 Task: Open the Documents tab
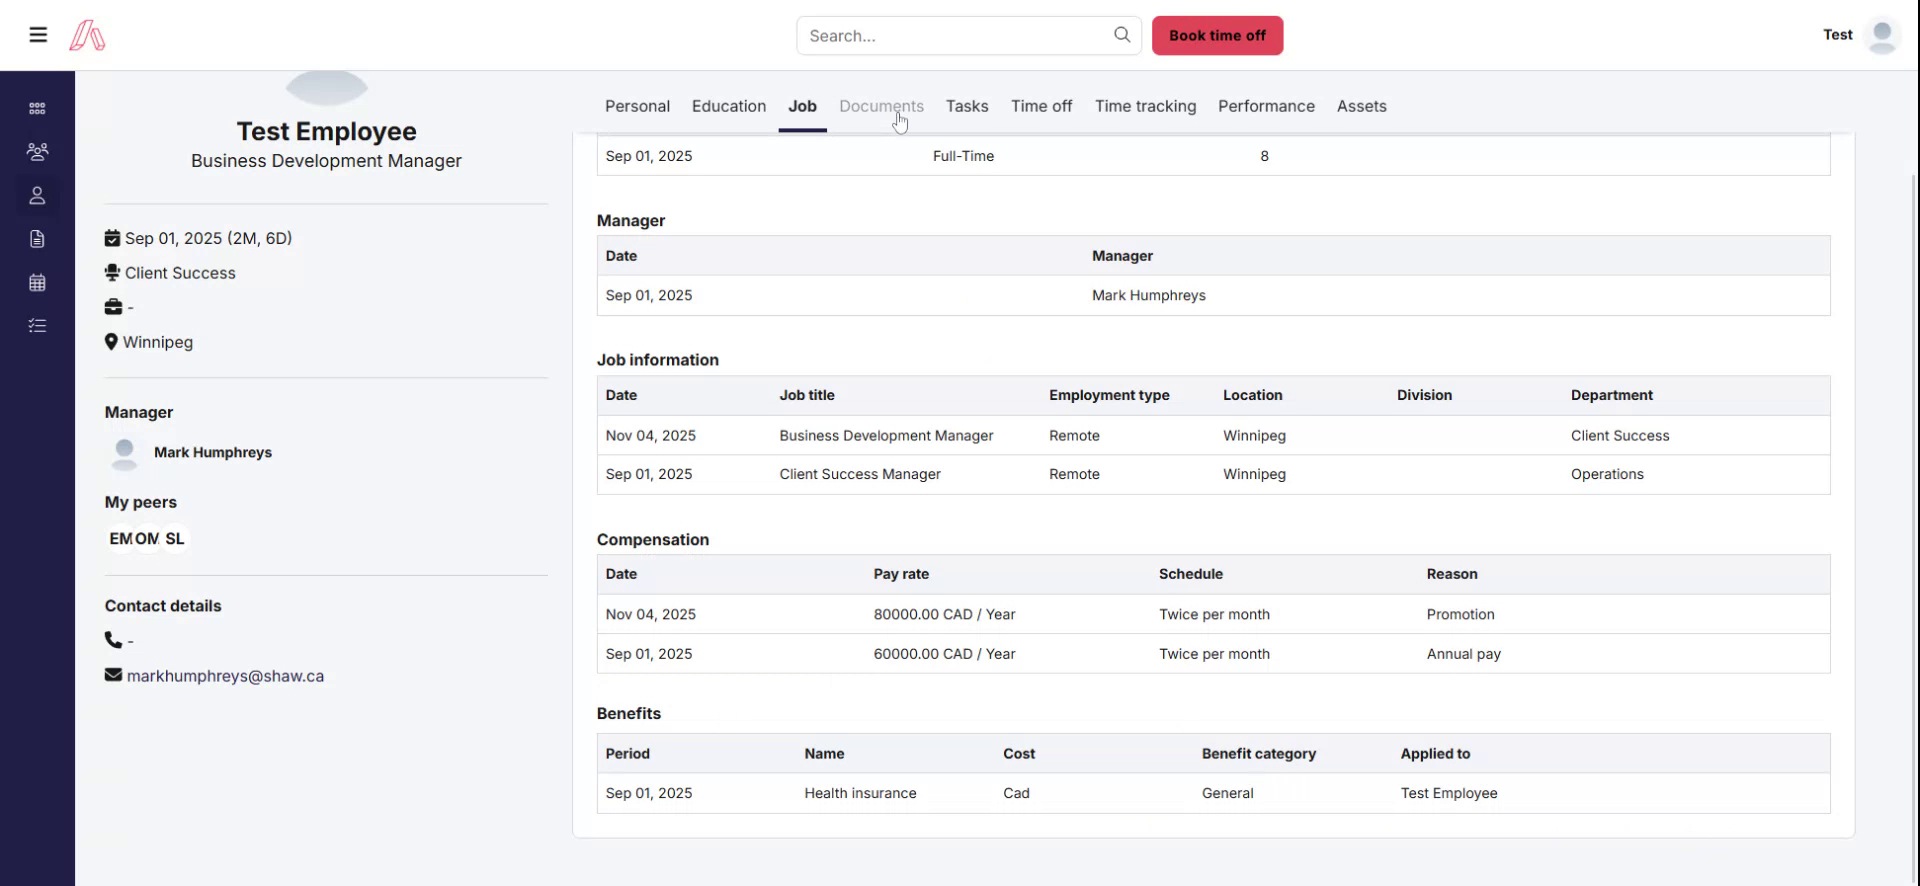(881, 106)
